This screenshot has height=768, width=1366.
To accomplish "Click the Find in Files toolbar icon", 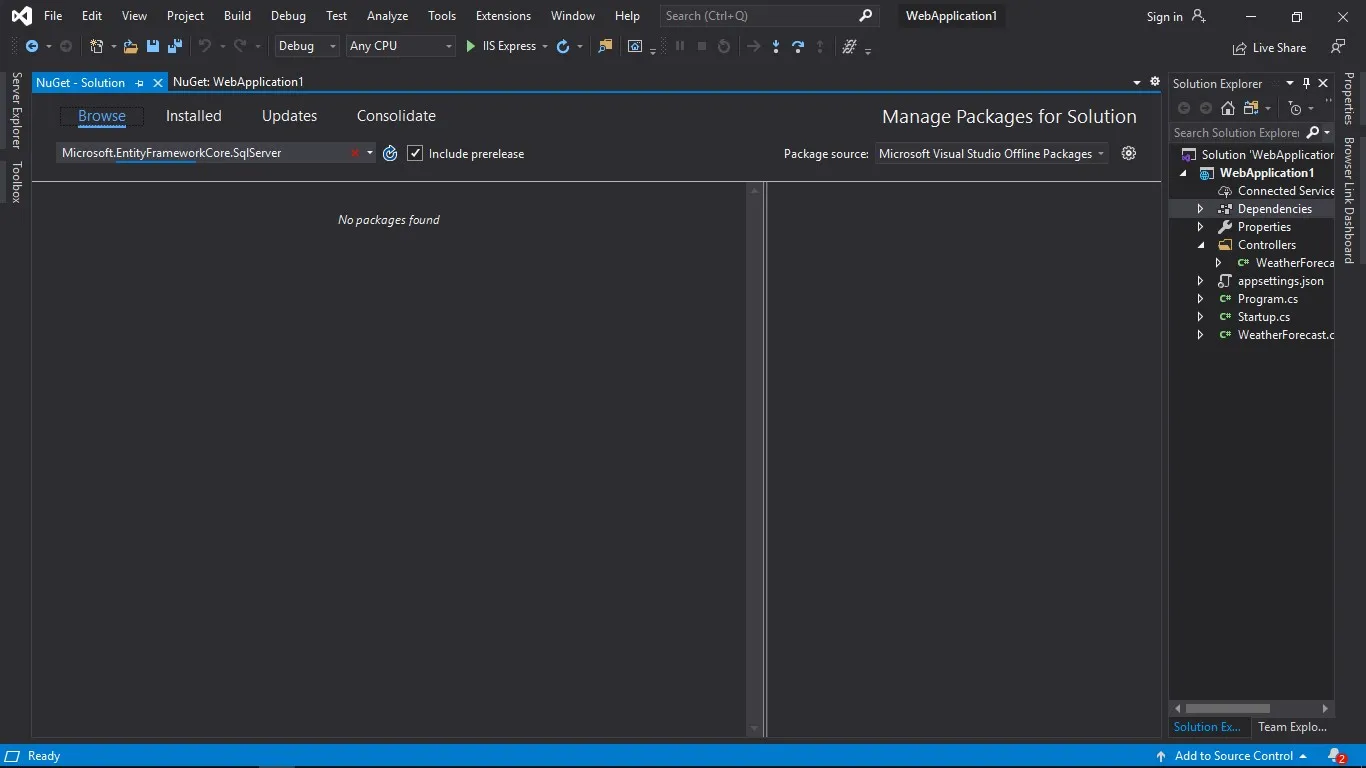I will coord(605,46).
